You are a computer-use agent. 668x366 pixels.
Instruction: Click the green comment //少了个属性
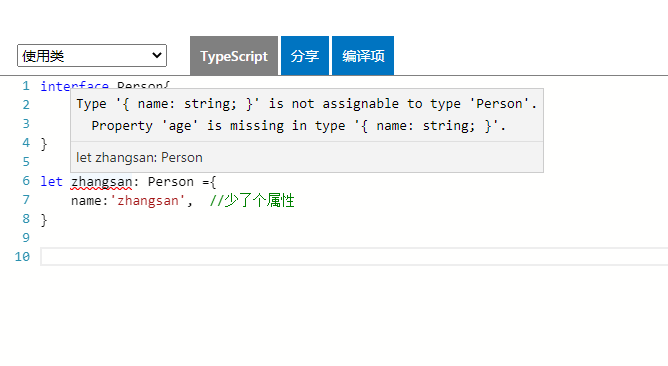coord(252,201)
